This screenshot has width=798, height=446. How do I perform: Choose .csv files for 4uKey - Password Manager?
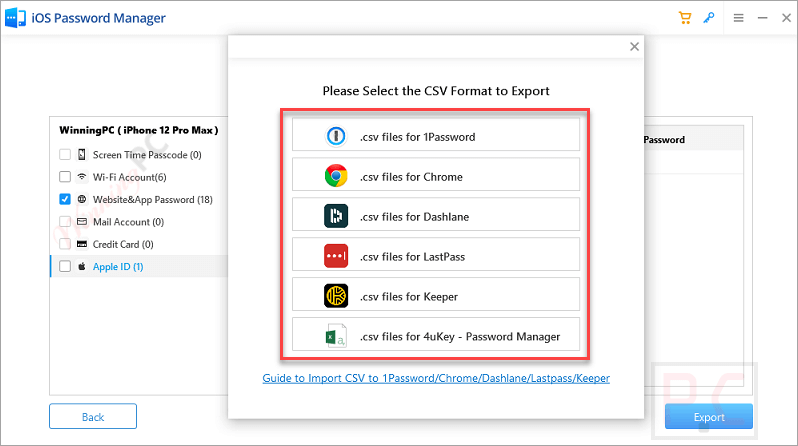pos(436,334)
